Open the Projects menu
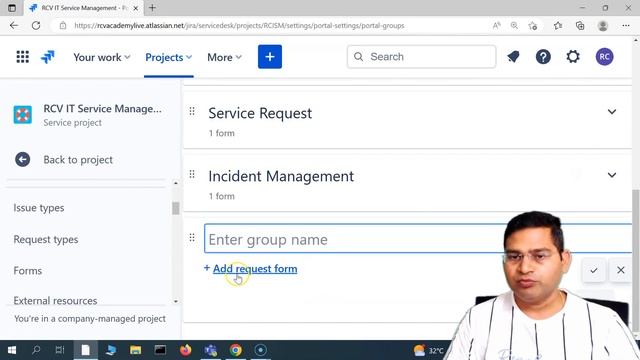Screen dimensions: 640x360 coord(169,57)
